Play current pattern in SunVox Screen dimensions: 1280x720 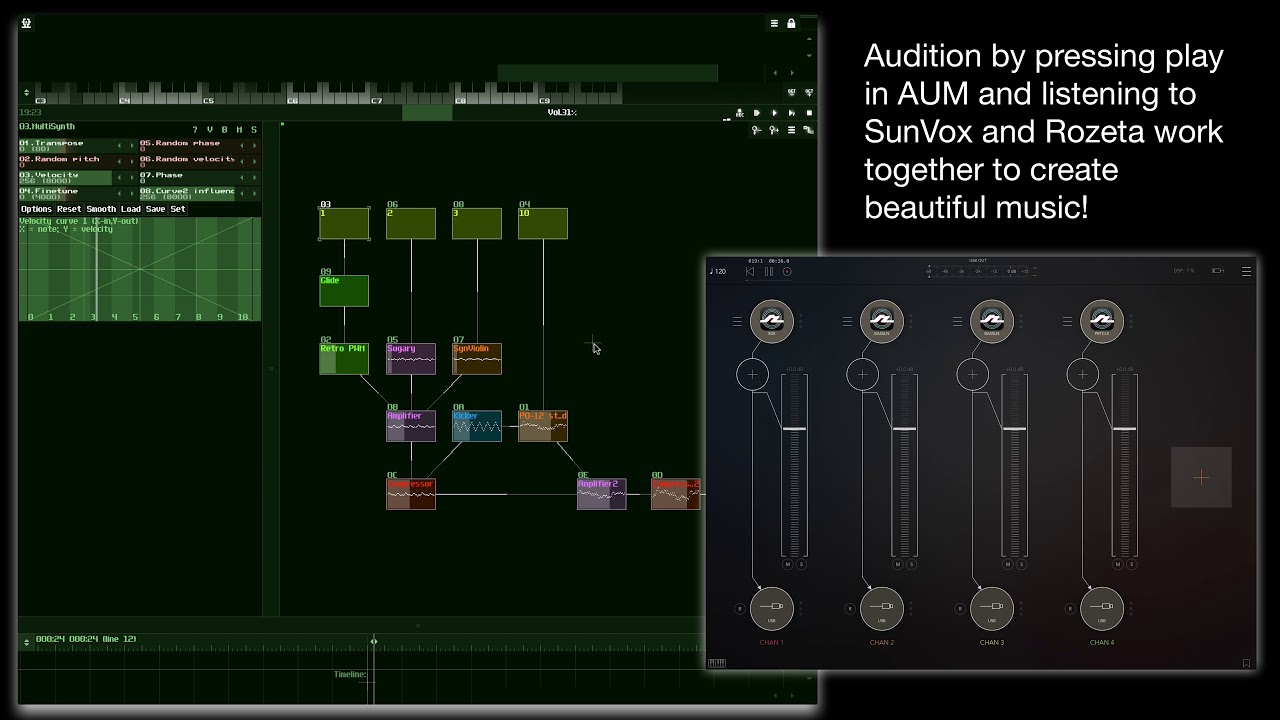coord(792,113)
